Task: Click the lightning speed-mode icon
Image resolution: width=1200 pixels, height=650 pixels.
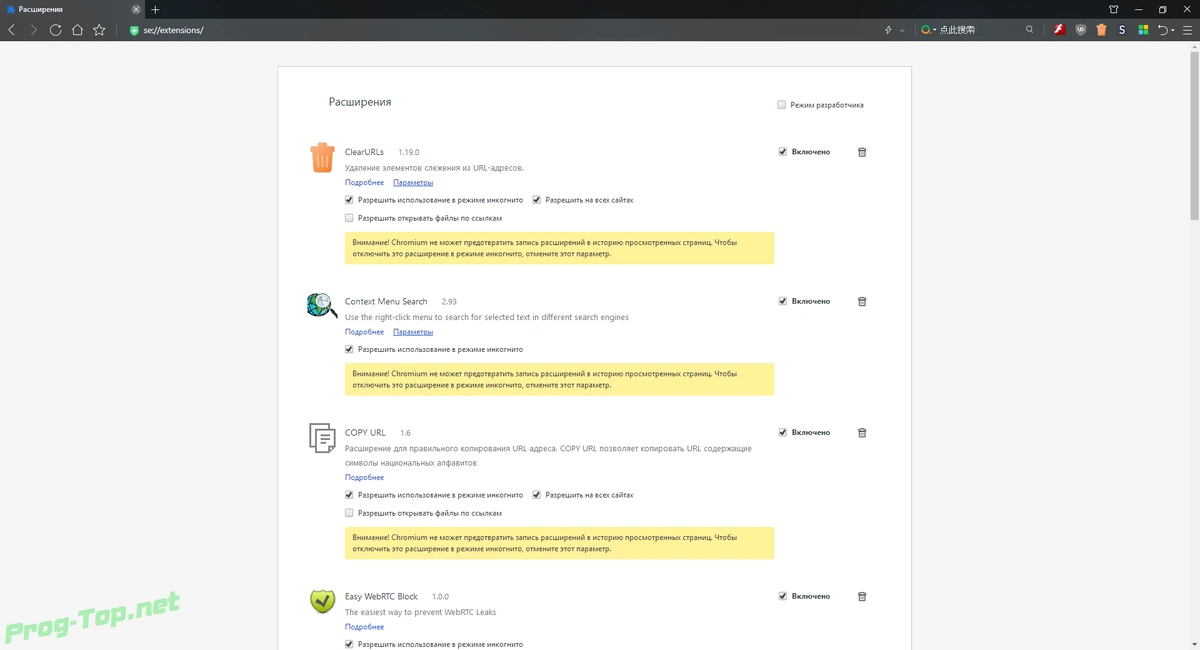Action: 888,30
